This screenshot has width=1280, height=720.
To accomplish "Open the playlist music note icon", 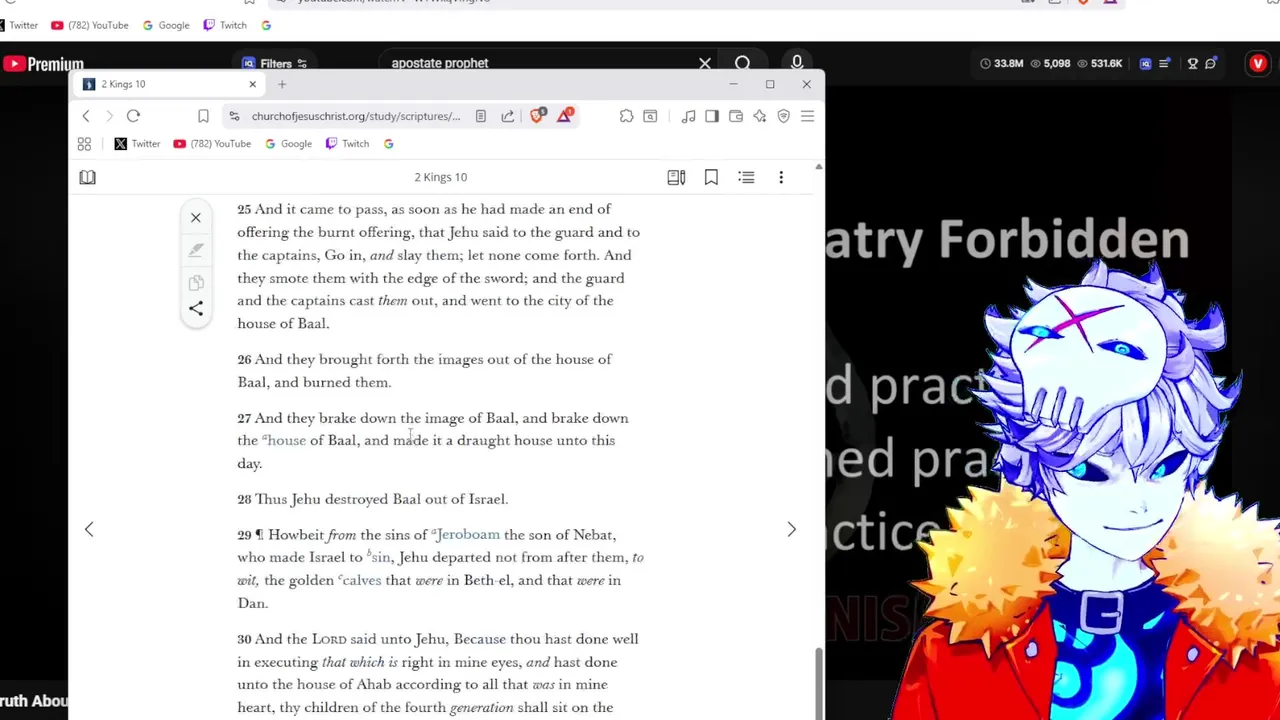I will pos(688,116).
